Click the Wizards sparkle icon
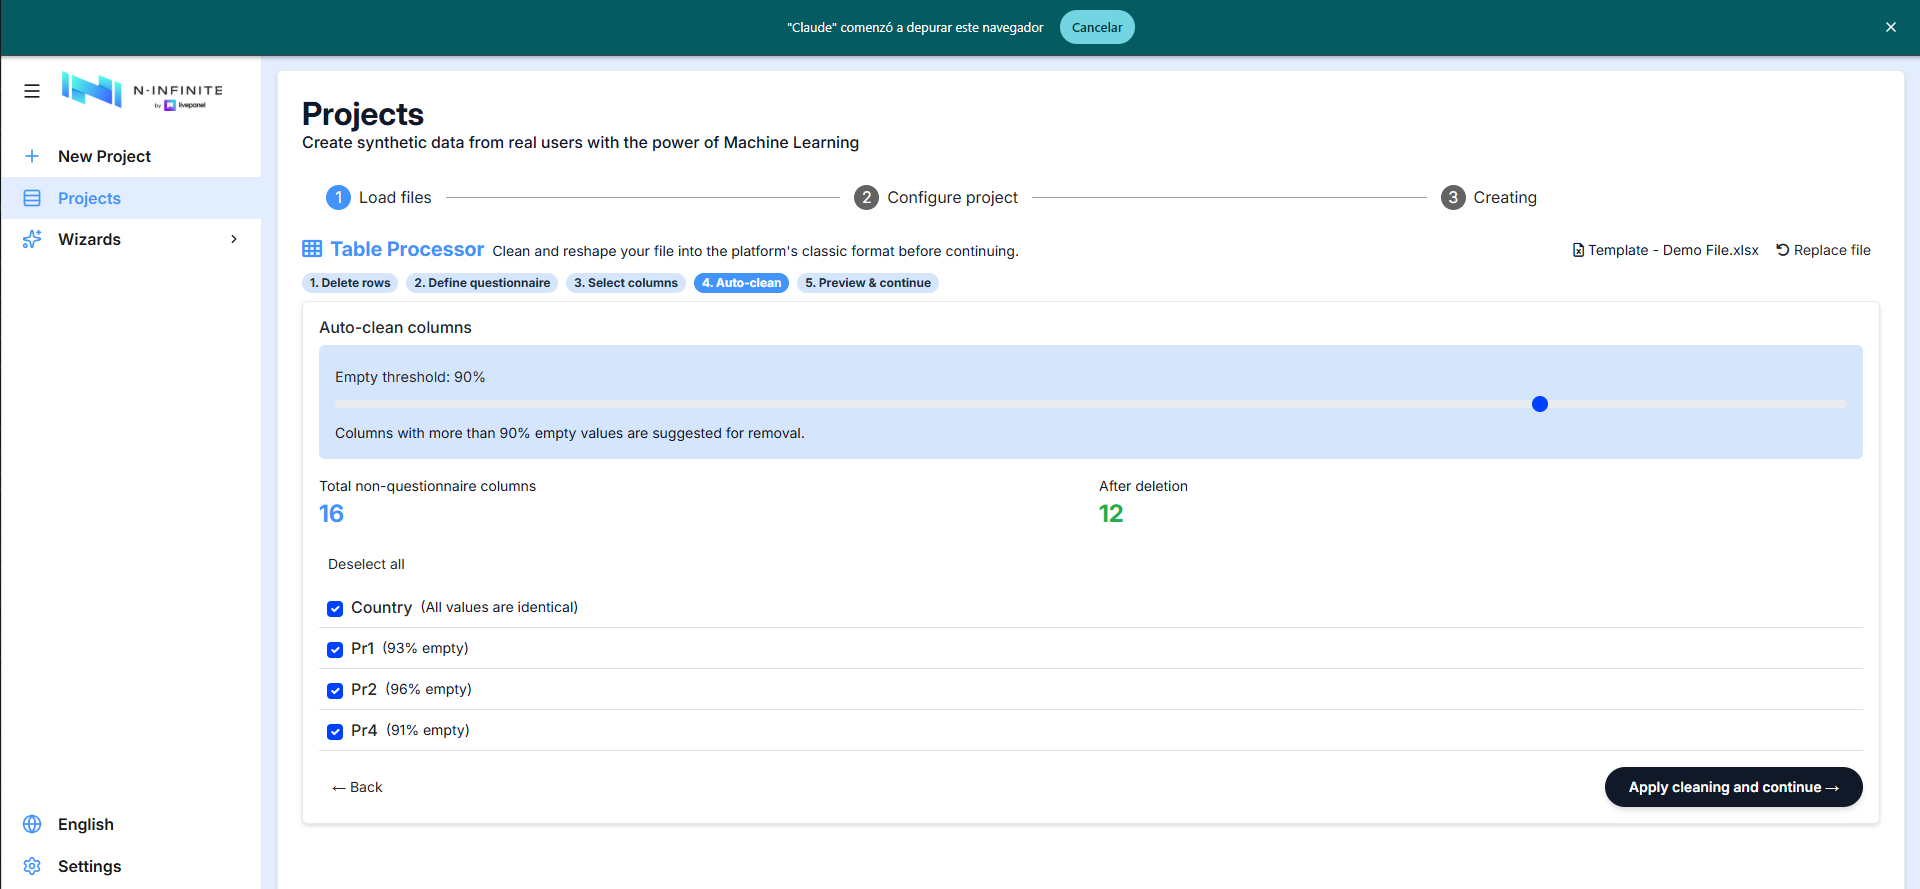 pyautogui.click(x=32, y=239)
